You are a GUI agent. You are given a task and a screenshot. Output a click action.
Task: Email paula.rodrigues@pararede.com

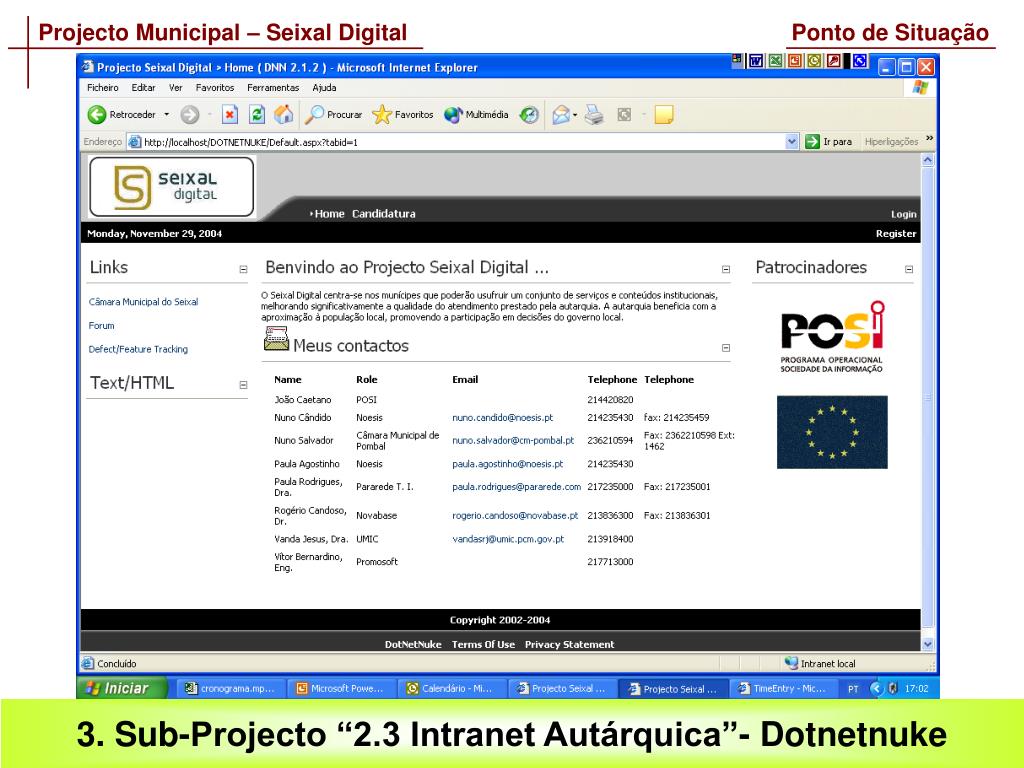pos(516,487)
